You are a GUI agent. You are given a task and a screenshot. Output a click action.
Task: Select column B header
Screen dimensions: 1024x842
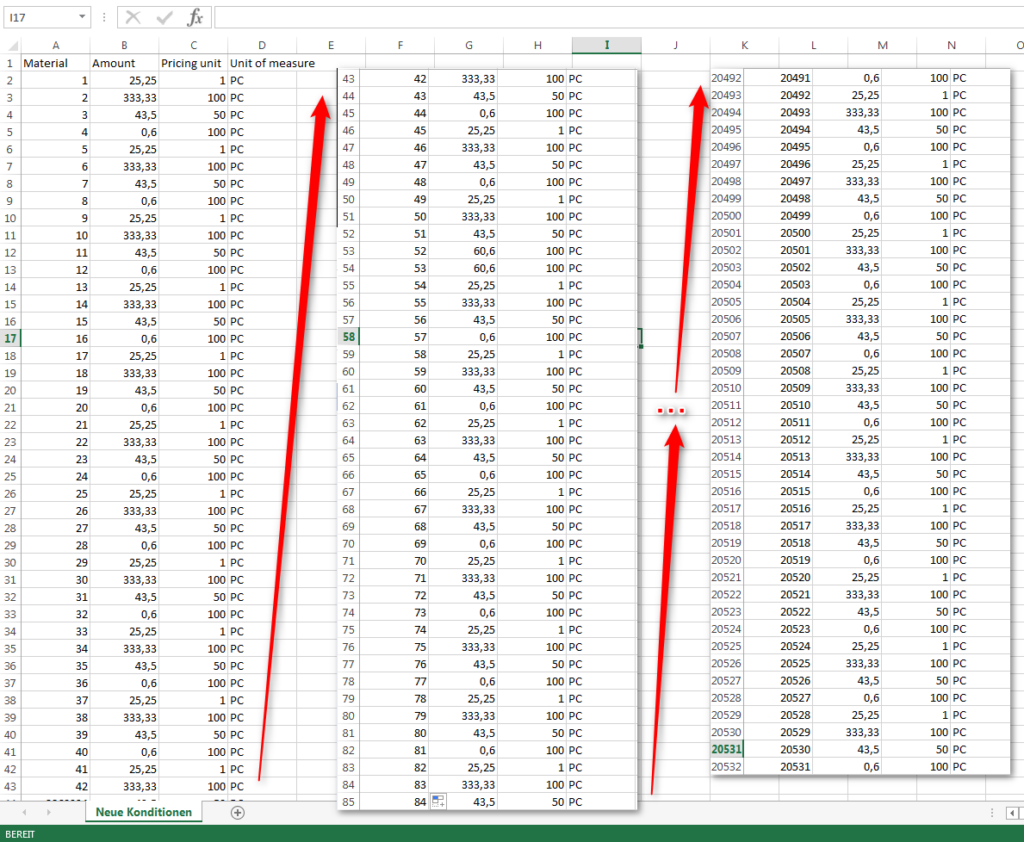click(124, 45)
